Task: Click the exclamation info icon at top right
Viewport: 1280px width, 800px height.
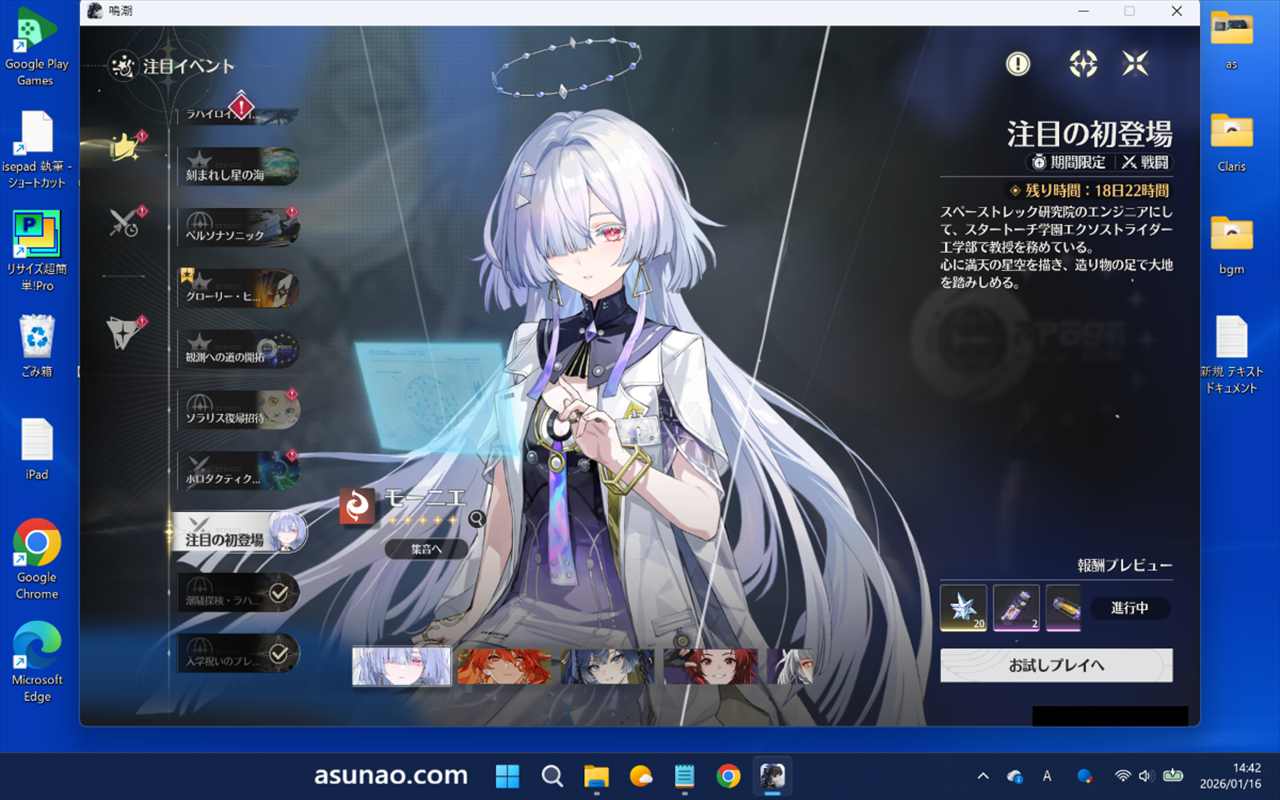Action: pyautogui.click(x=1017, y=64)
